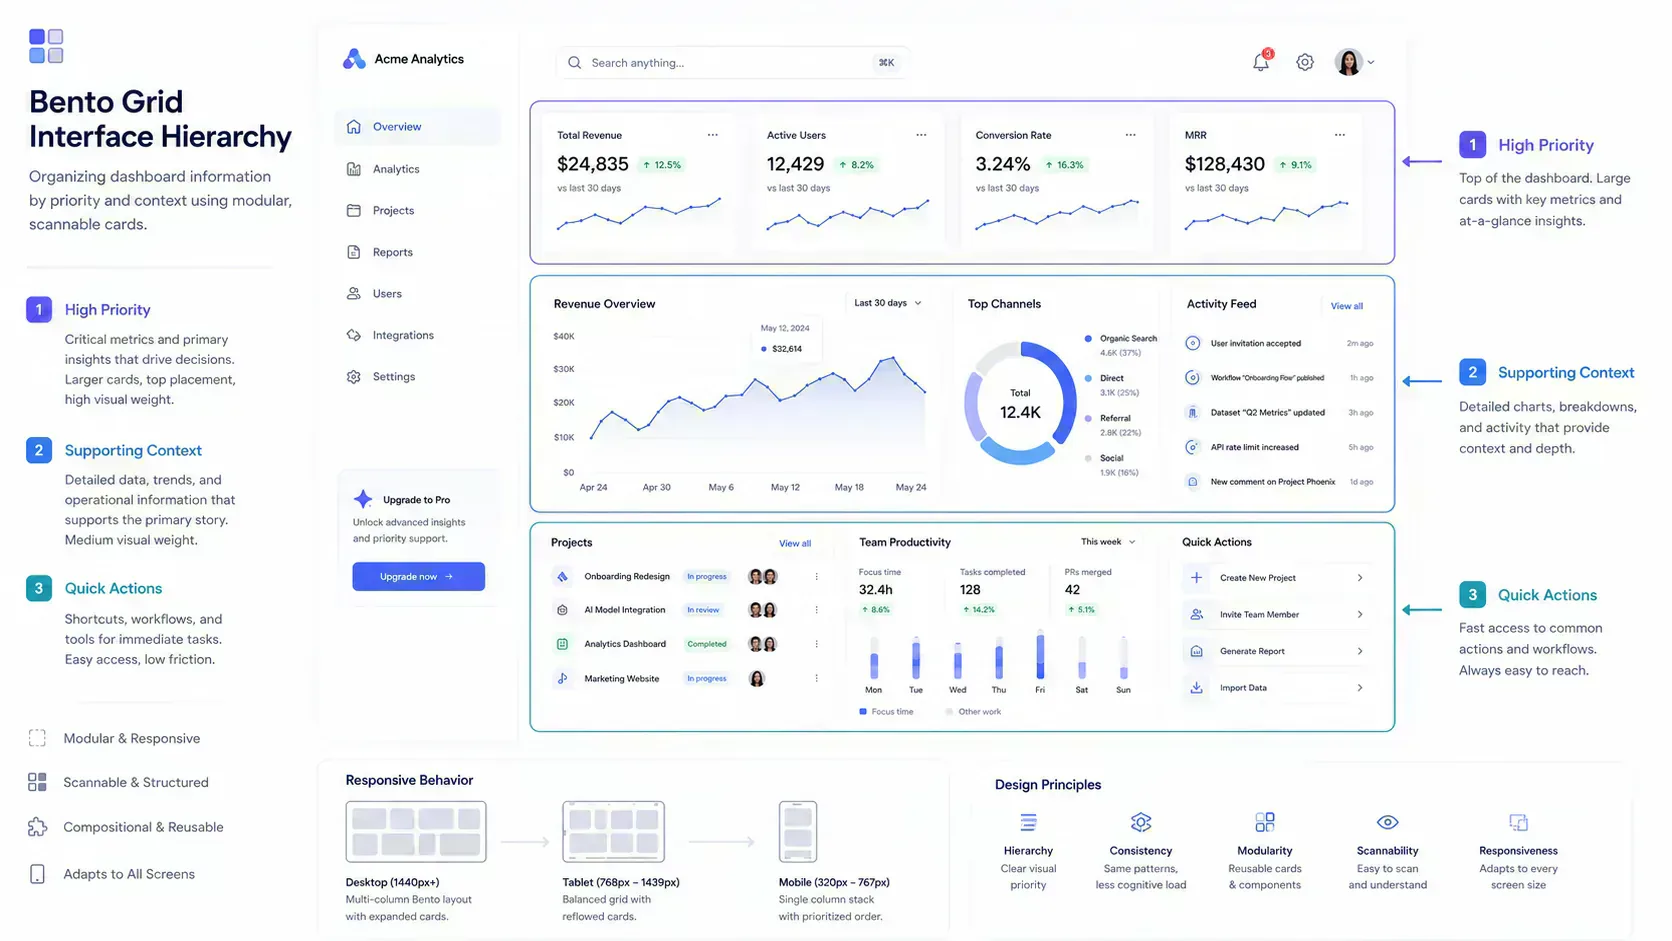Screen dimensions: 1672x941
Task: Click the Import Data download icon
Action: [1196, 687]
